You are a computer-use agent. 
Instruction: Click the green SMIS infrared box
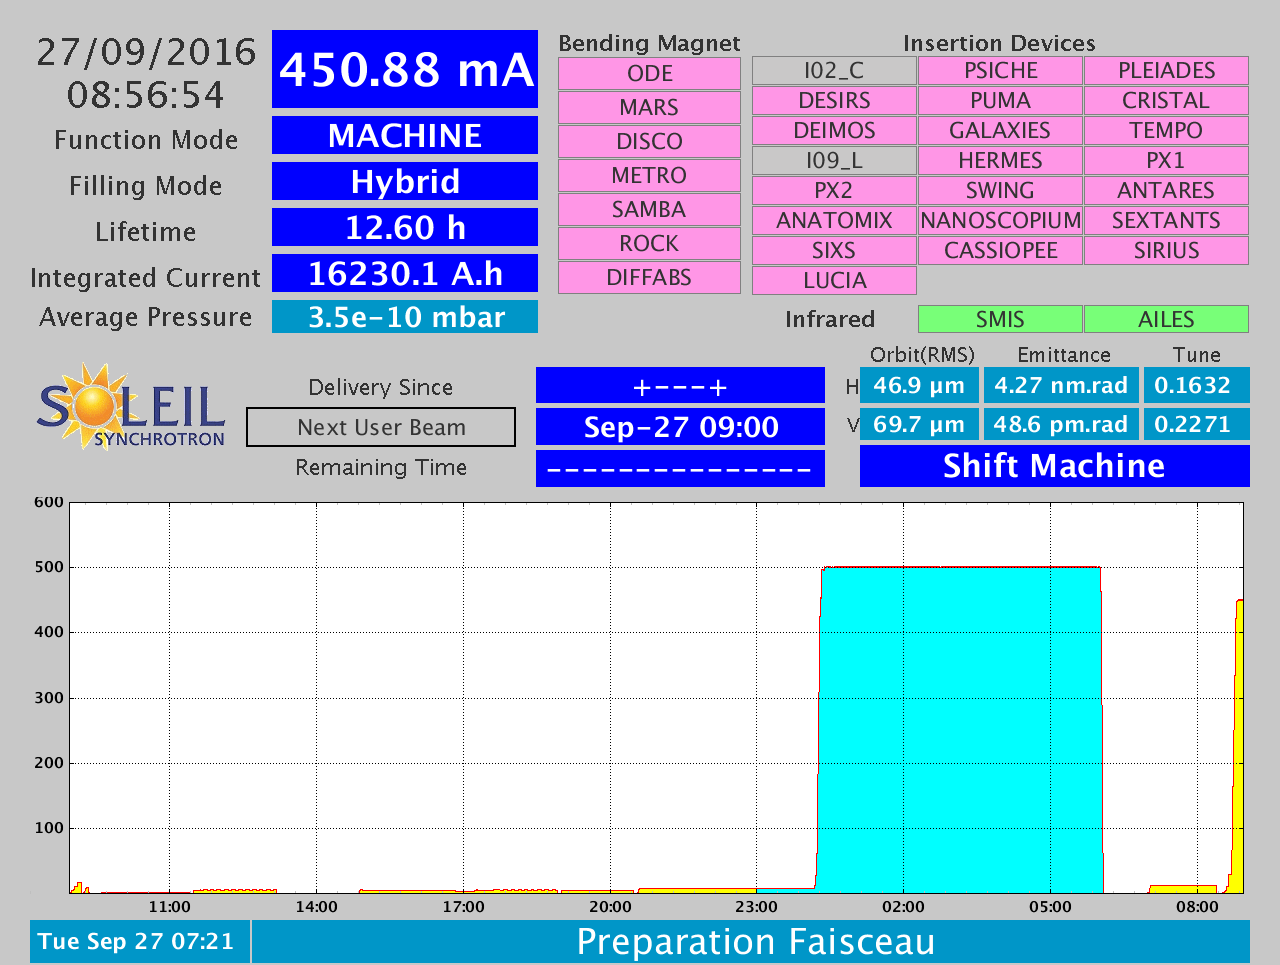coord(1000,319)
